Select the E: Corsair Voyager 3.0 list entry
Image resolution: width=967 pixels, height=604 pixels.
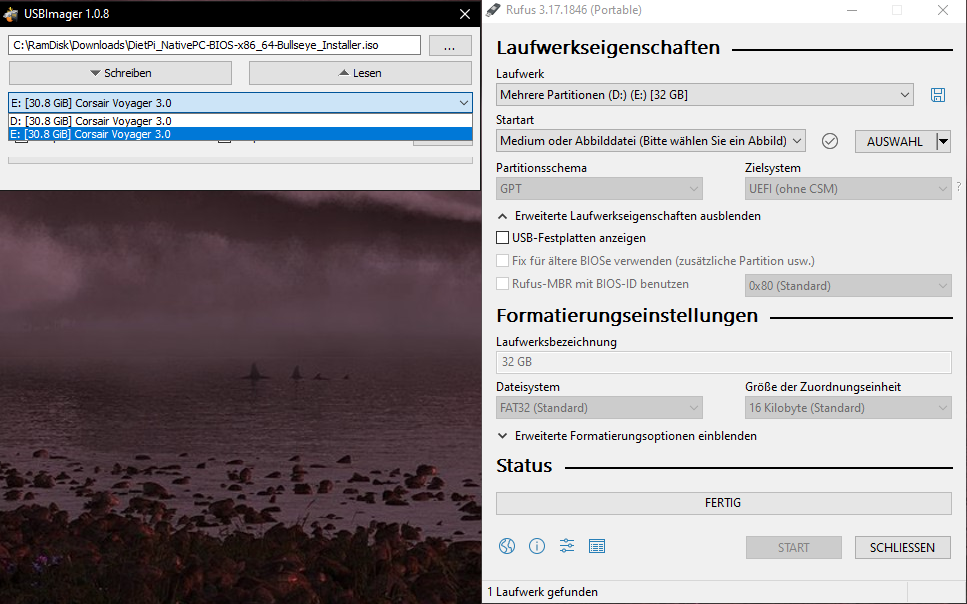tap(241, 134)
